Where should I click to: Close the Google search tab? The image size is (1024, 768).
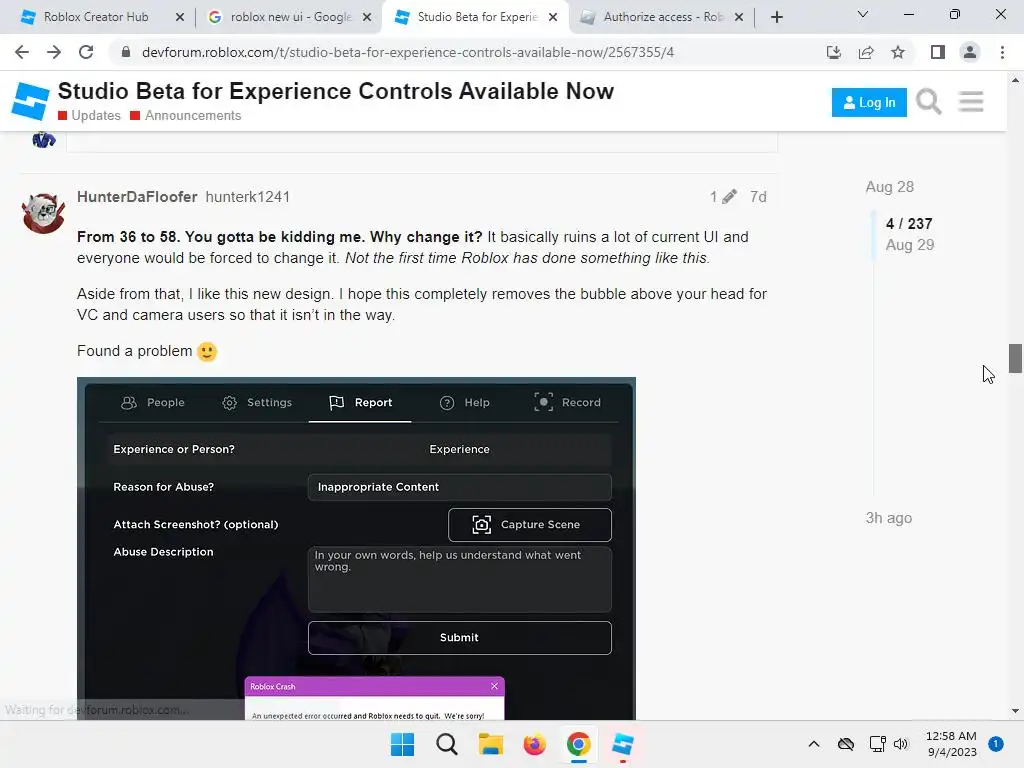pos(367,17)
